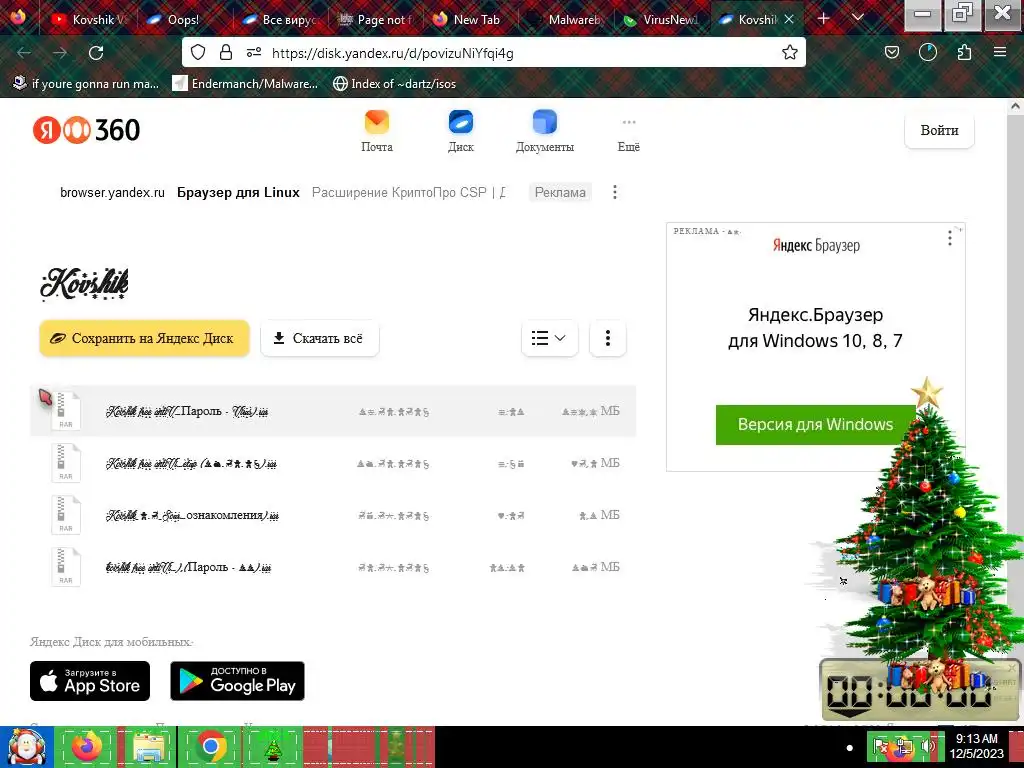This screenshot has width=1024, height=768.
Task: Switch to the Kovshik YouTube tab
Action: pos(88,20)
